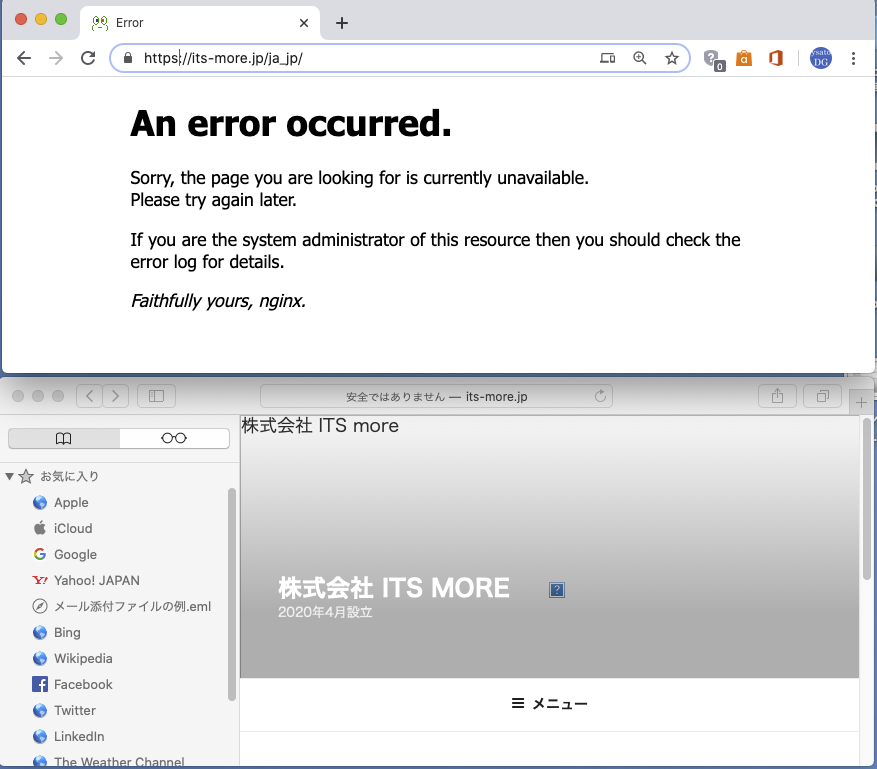Click the Safari page vertical scrollbar

tap(866, 500)
